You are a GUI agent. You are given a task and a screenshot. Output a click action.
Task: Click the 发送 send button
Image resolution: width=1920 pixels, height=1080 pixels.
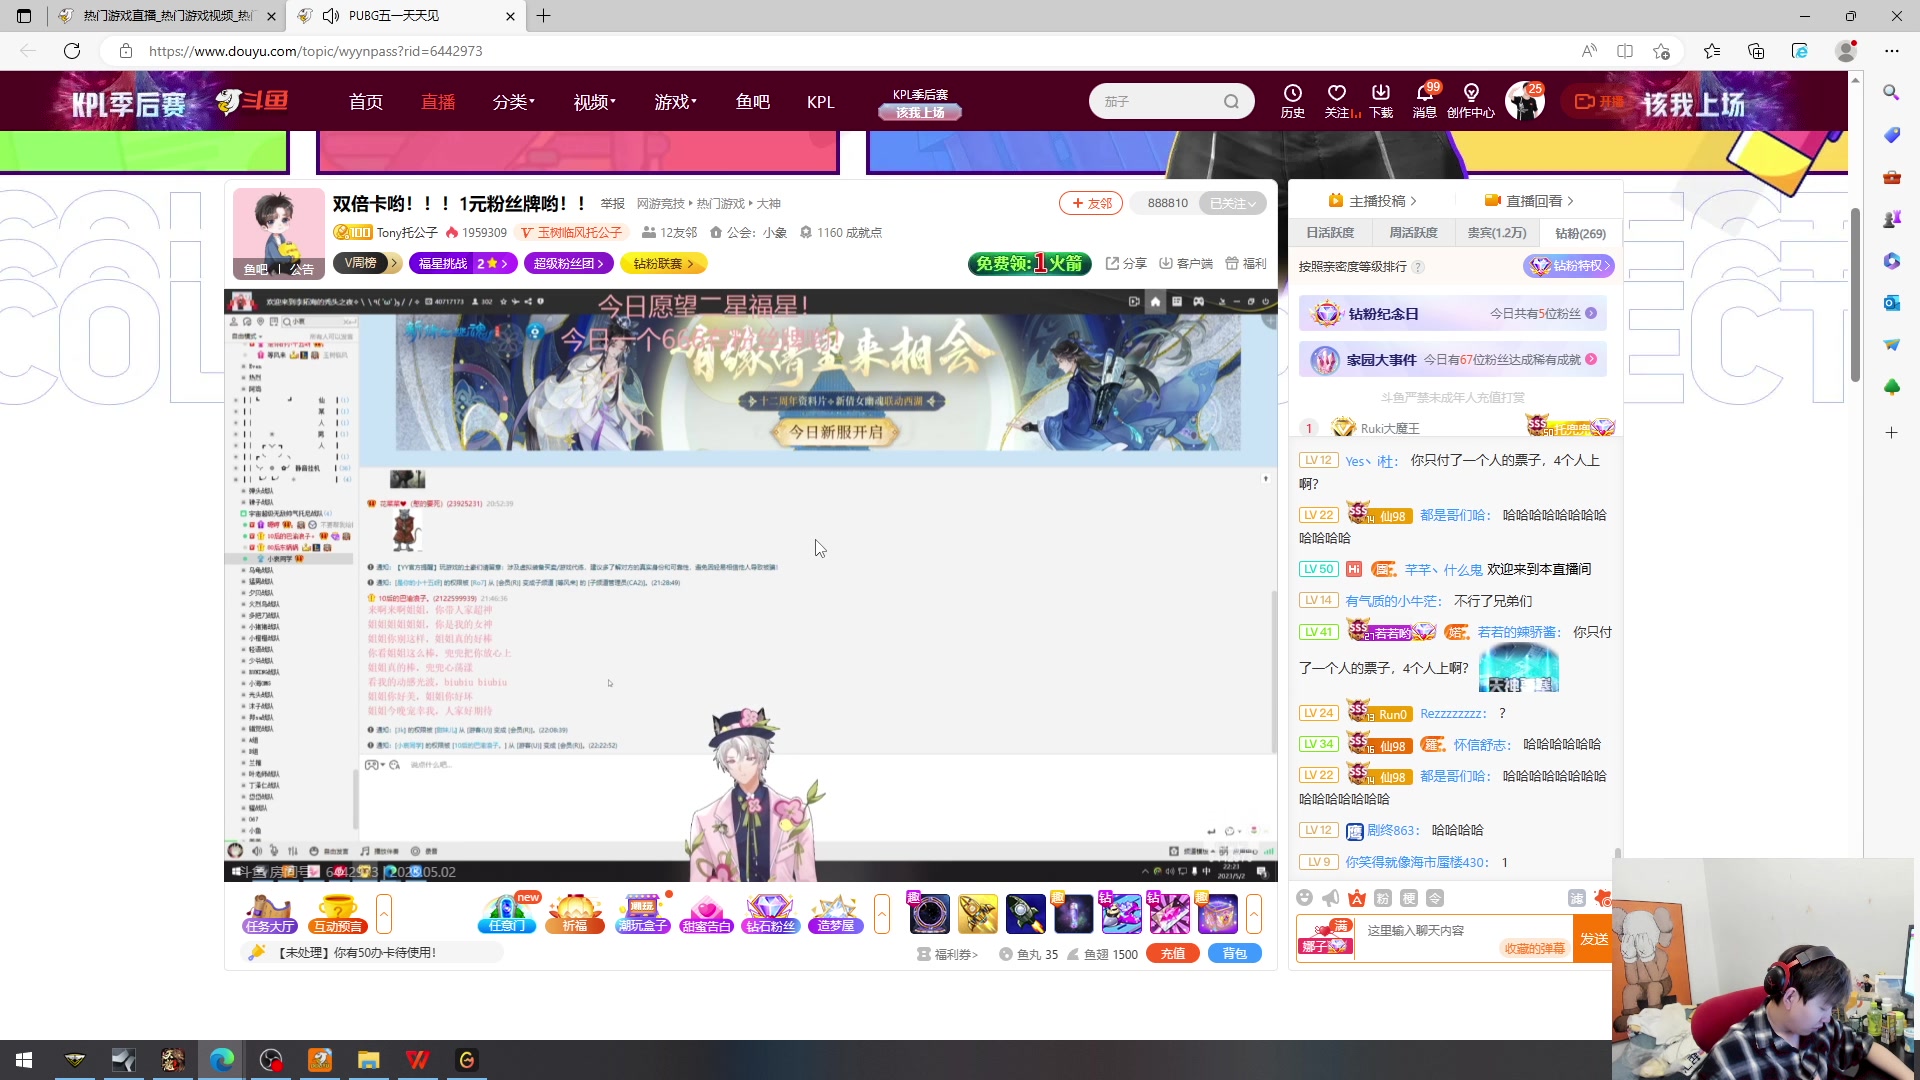pyautogui.click(x=1593, y=939)
